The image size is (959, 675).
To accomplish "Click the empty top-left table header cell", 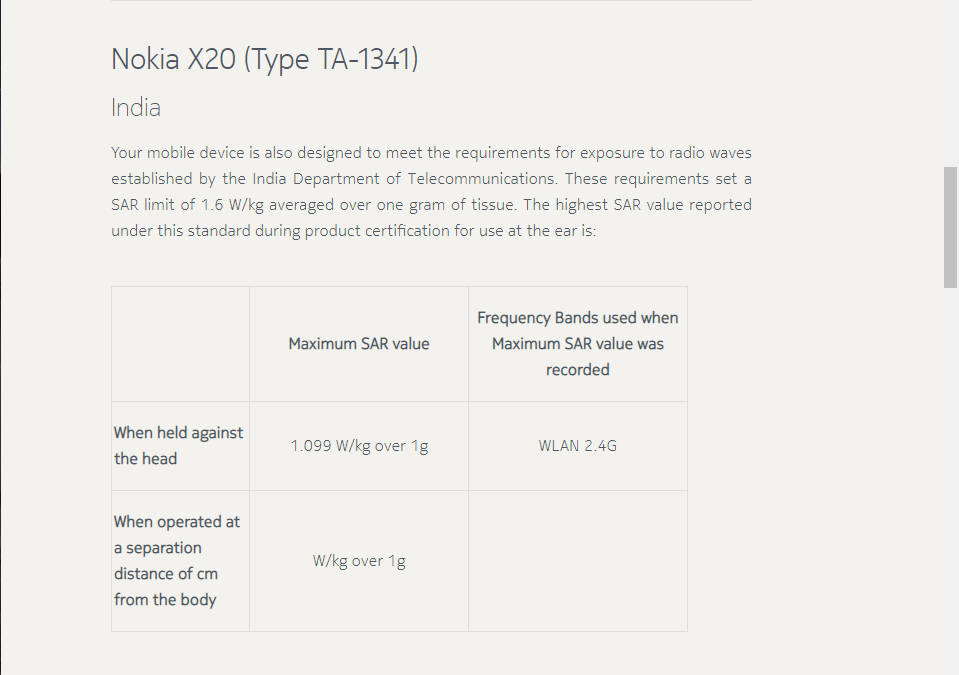I will 180,344.
